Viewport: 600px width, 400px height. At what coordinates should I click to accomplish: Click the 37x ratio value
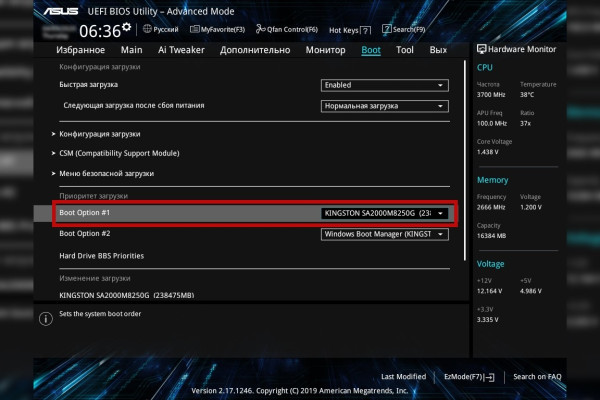click(525, 123)
